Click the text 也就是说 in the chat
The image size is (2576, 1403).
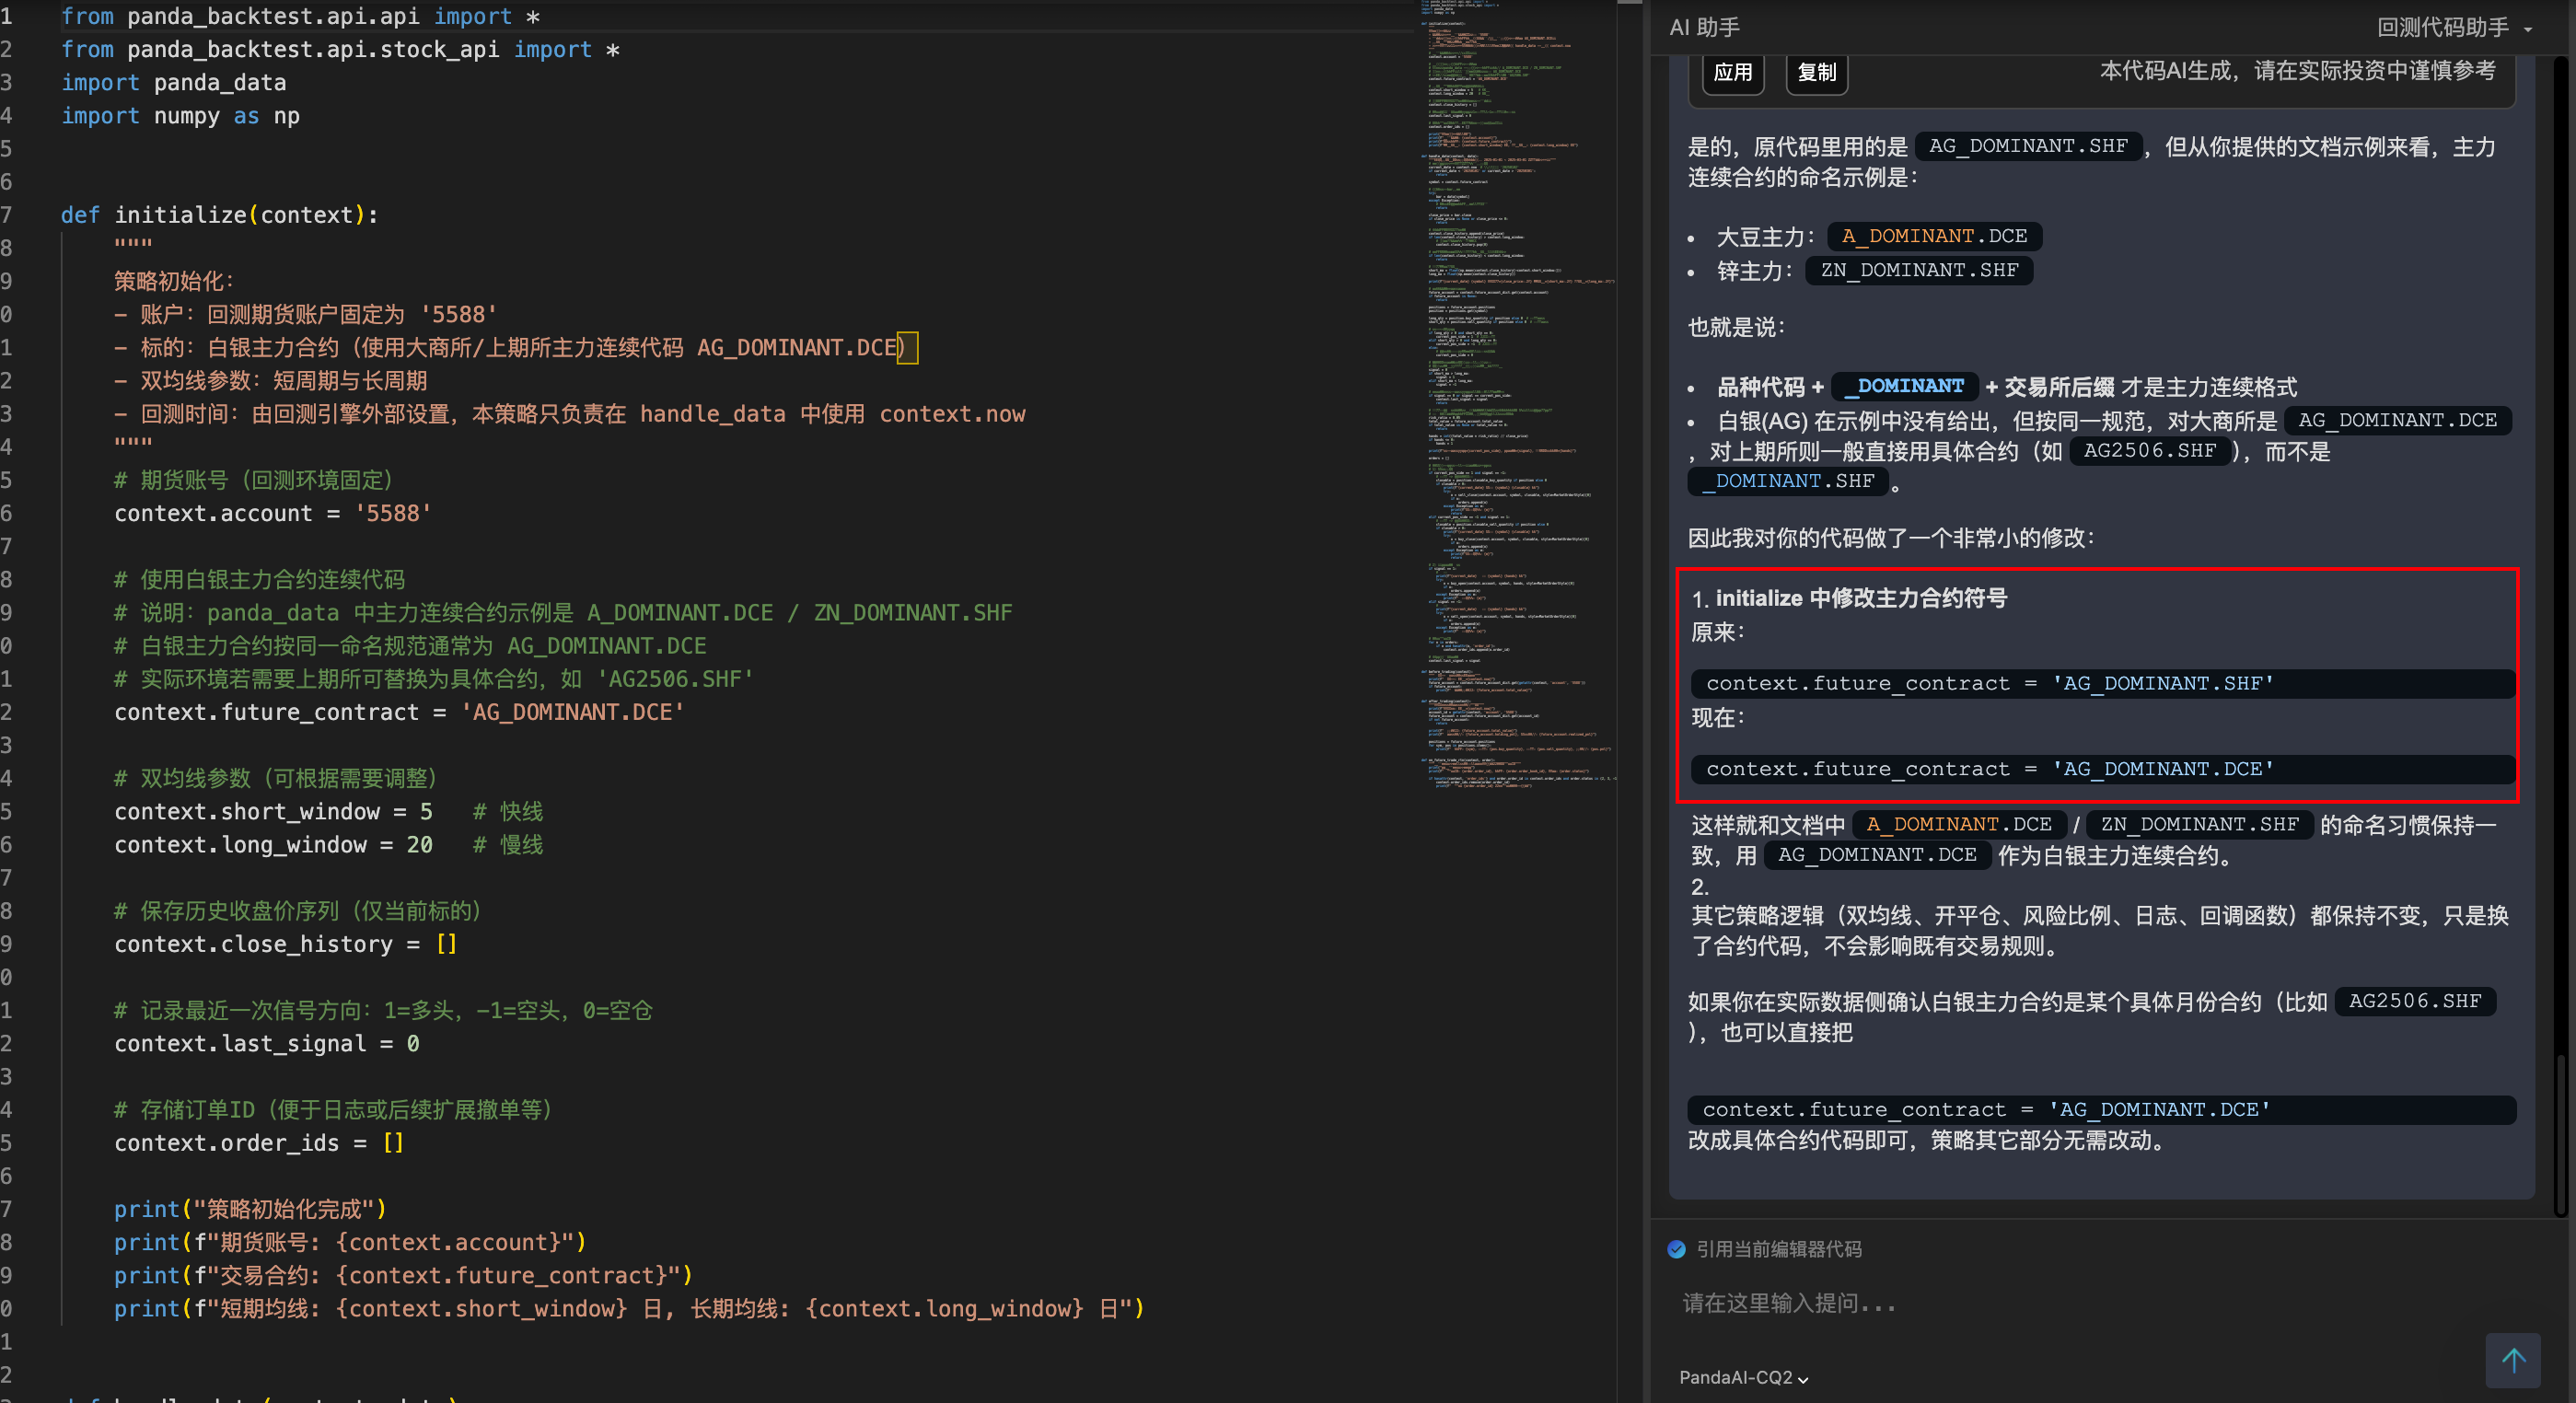coord(1737,327)
